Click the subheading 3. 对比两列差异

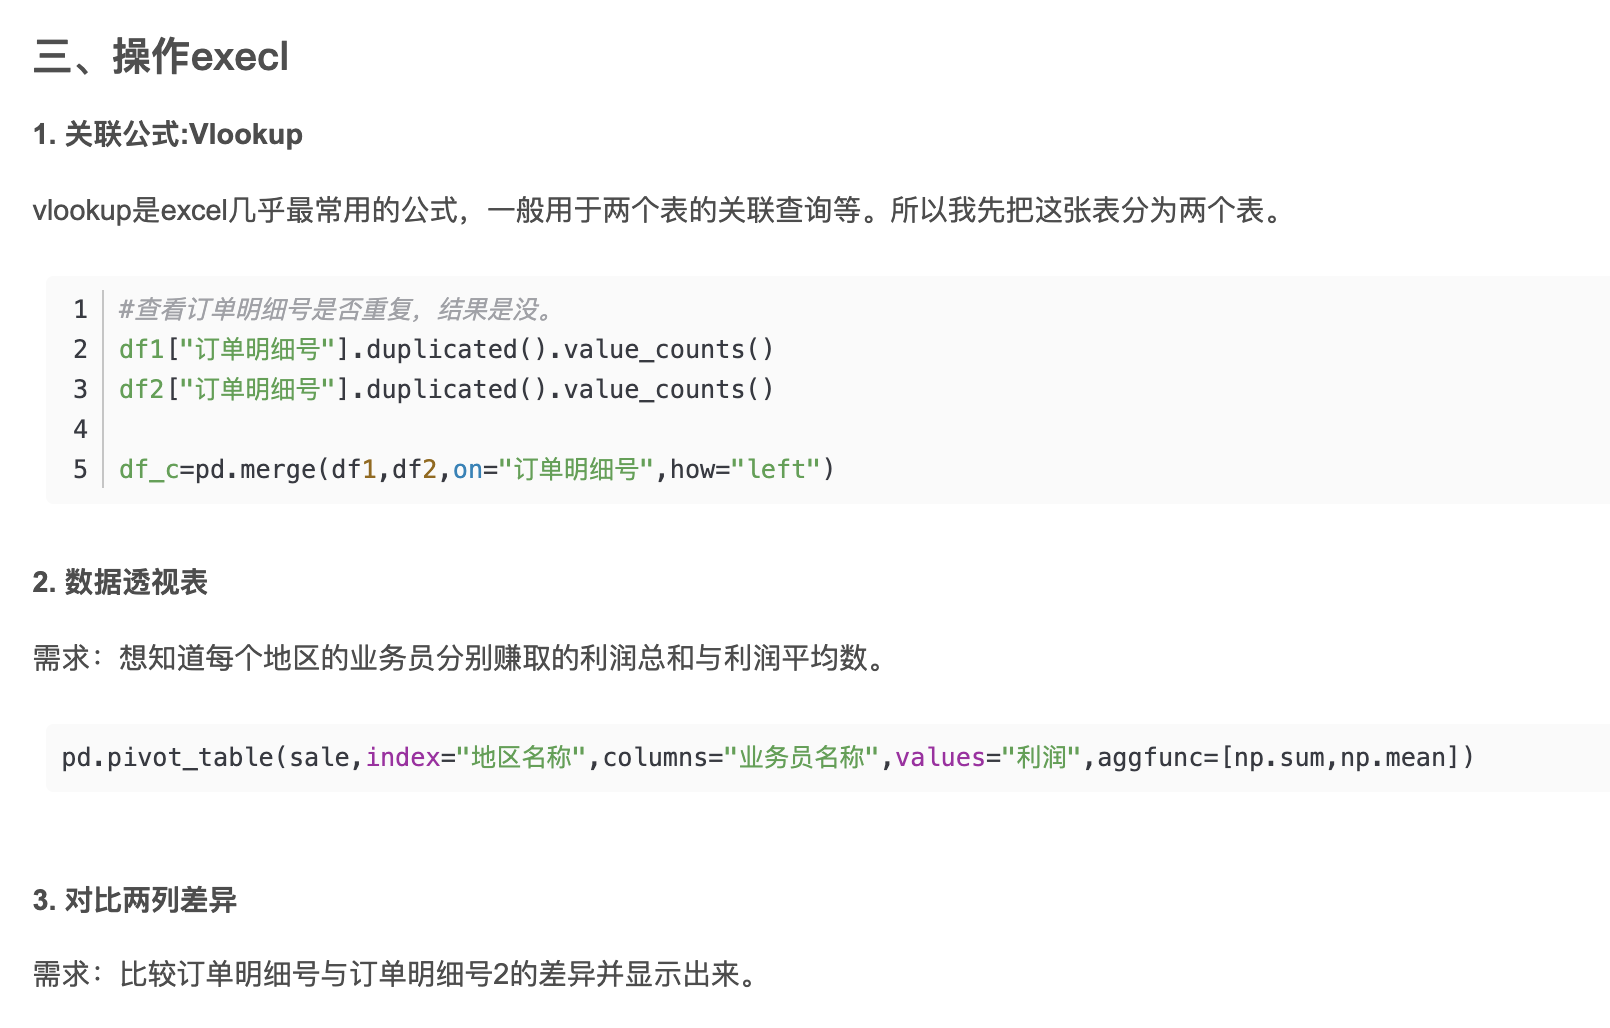tap(135, 900)
